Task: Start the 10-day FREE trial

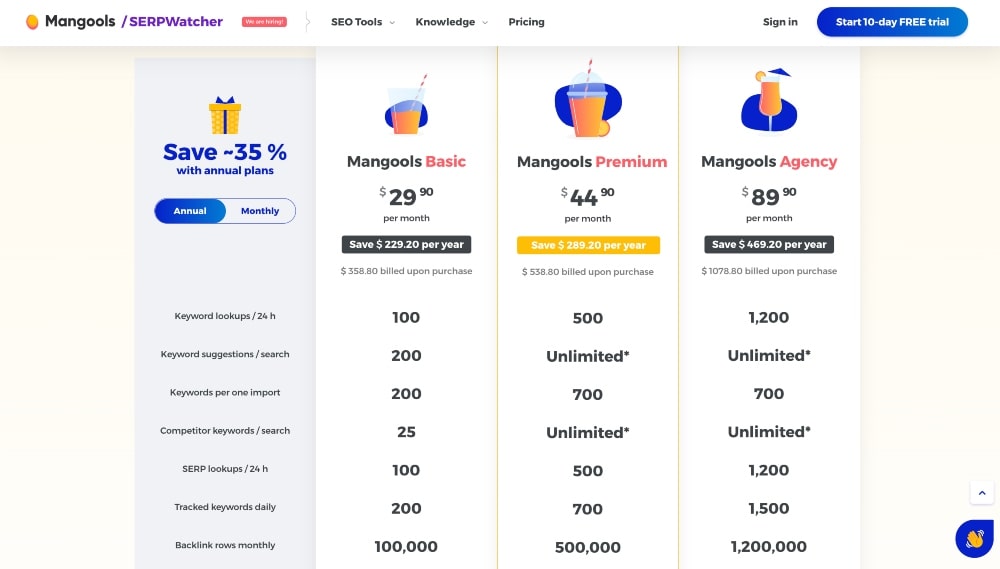Action: pos(892,22)
